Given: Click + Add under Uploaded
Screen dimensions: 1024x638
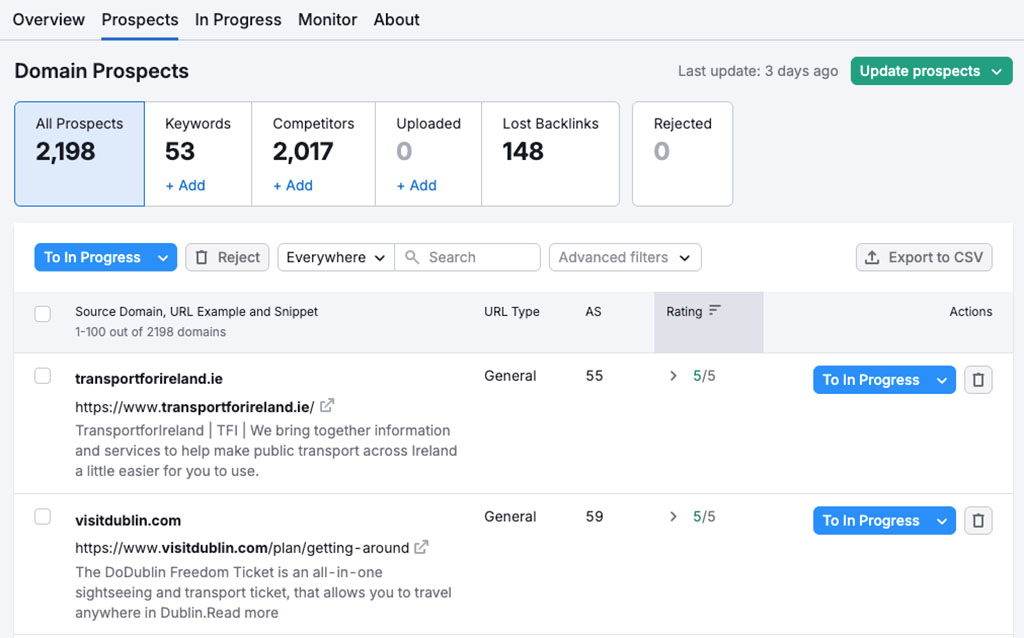Looking at the screenshot, I should [416, 185].
